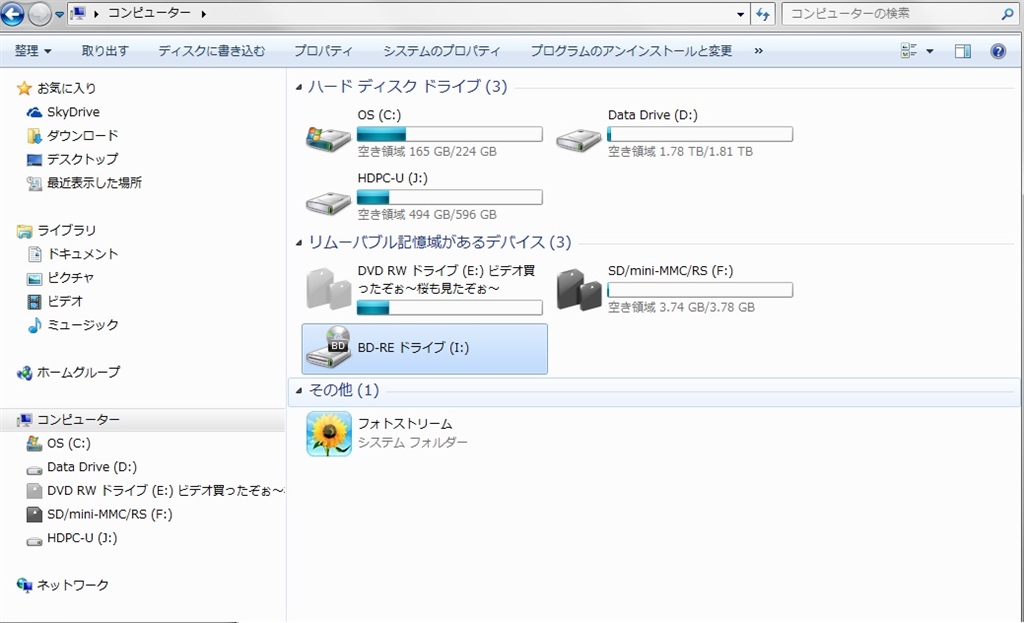Screen dimensions: 1024x623
Task: Click the 空き領域 165 GB/224 GB text
Action: point(426,152)
